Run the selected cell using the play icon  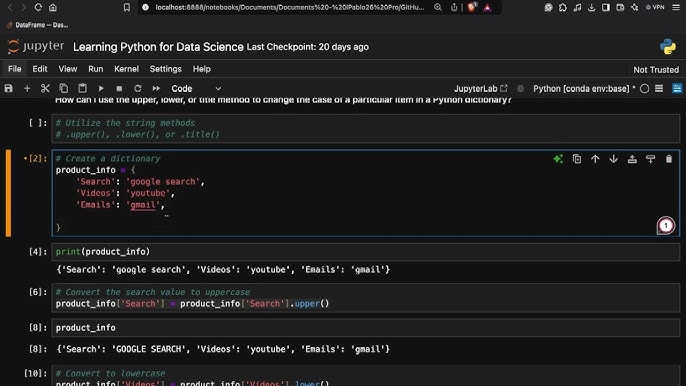101,88
